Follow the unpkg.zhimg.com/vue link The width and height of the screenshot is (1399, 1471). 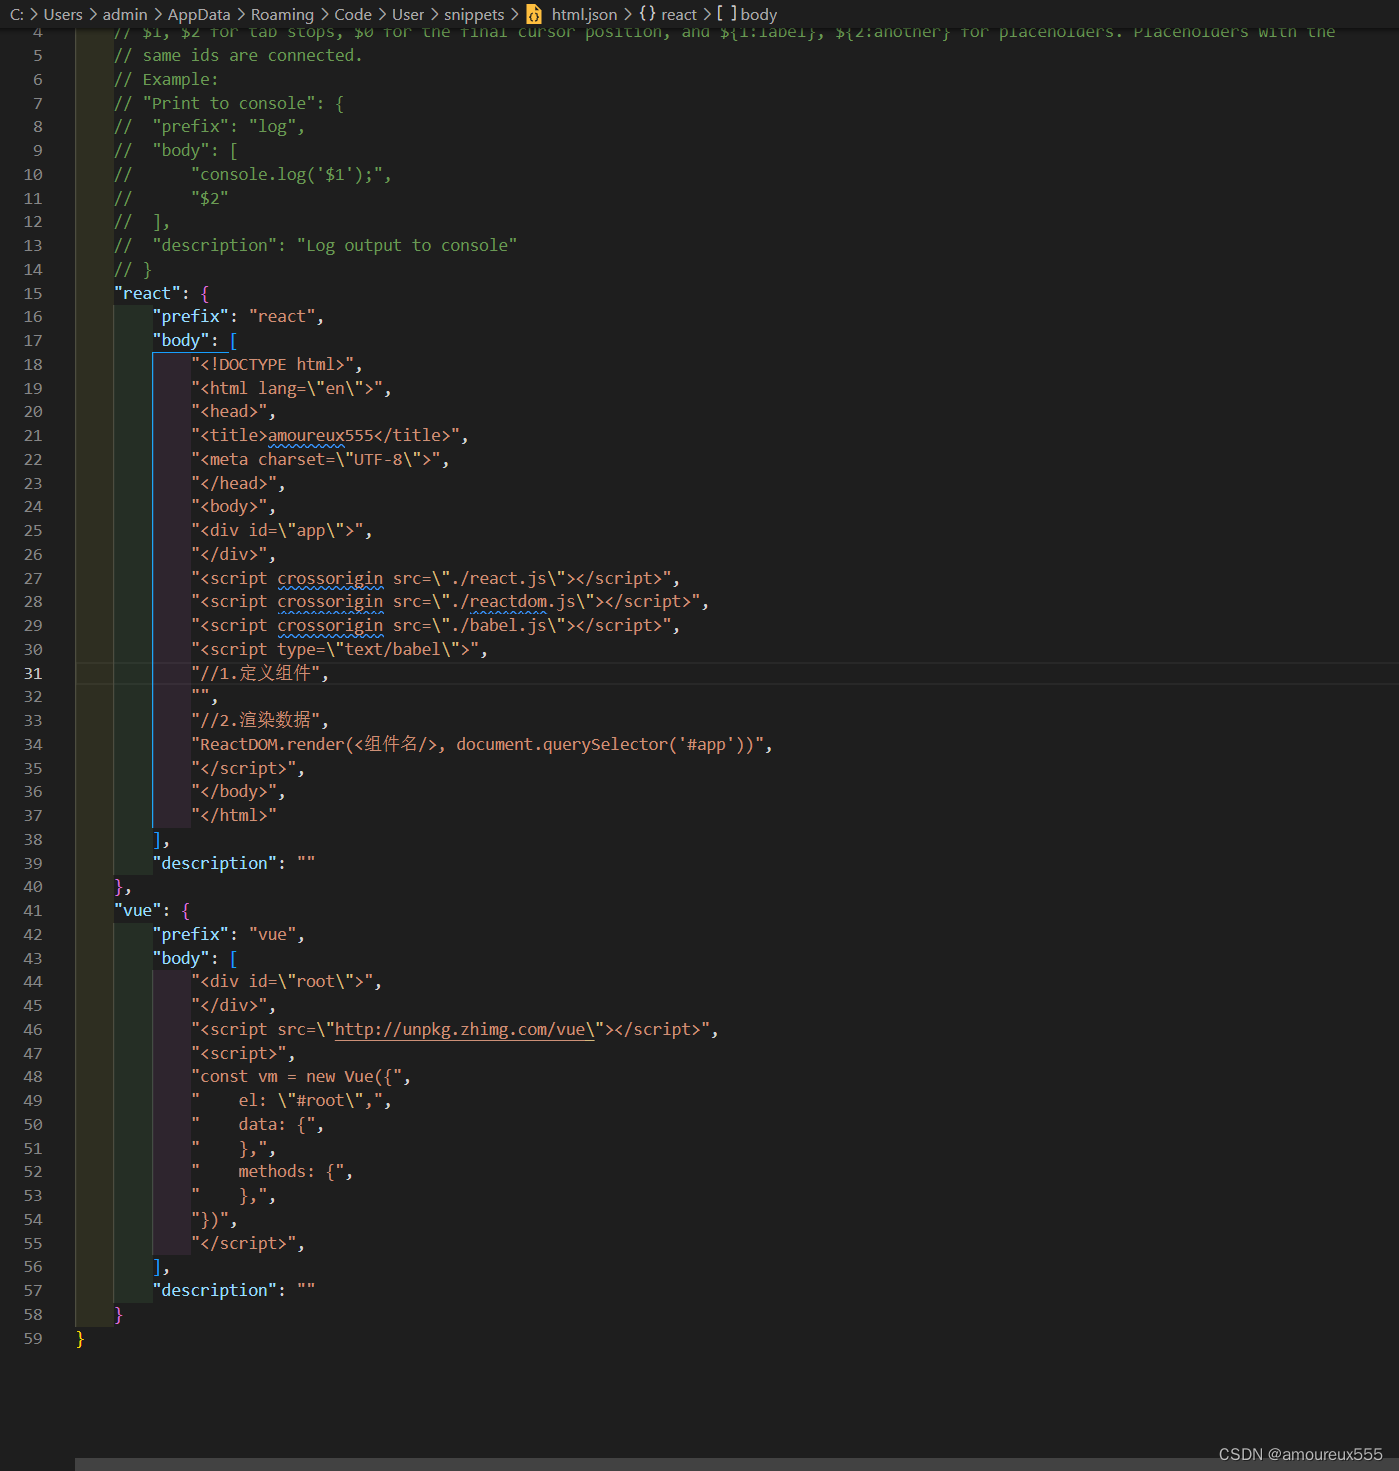pos(465,1029)
